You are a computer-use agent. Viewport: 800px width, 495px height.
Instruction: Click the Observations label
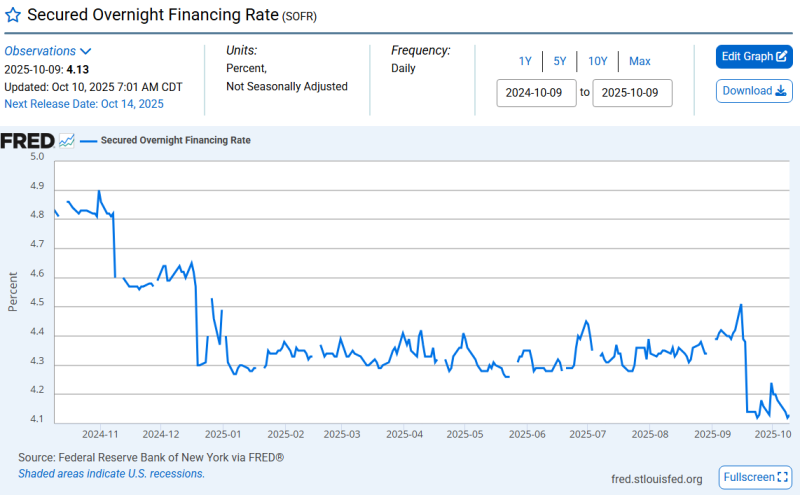[x=40, y=51]
